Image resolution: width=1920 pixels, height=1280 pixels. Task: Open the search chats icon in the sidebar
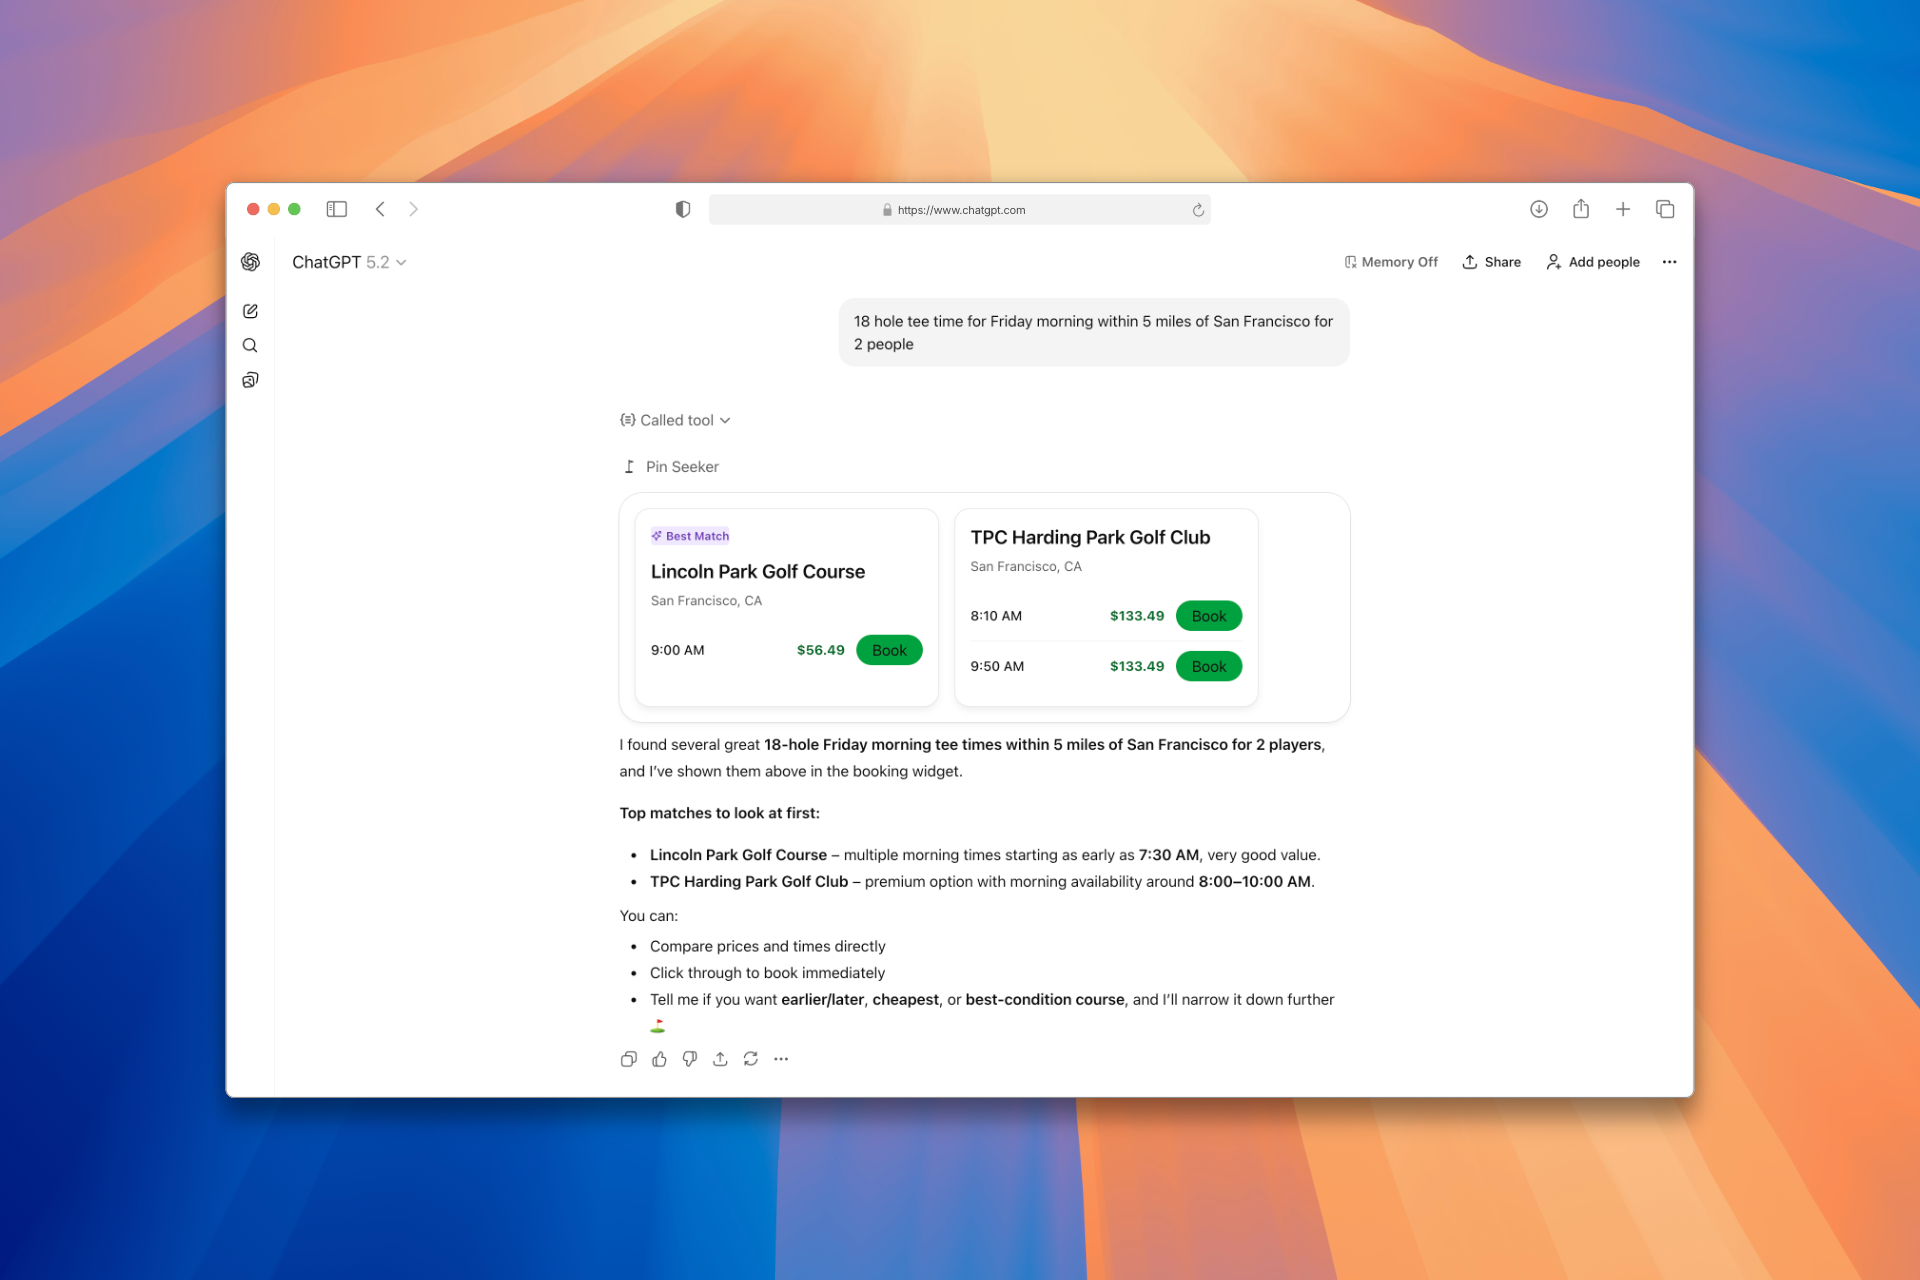point(250,346)
